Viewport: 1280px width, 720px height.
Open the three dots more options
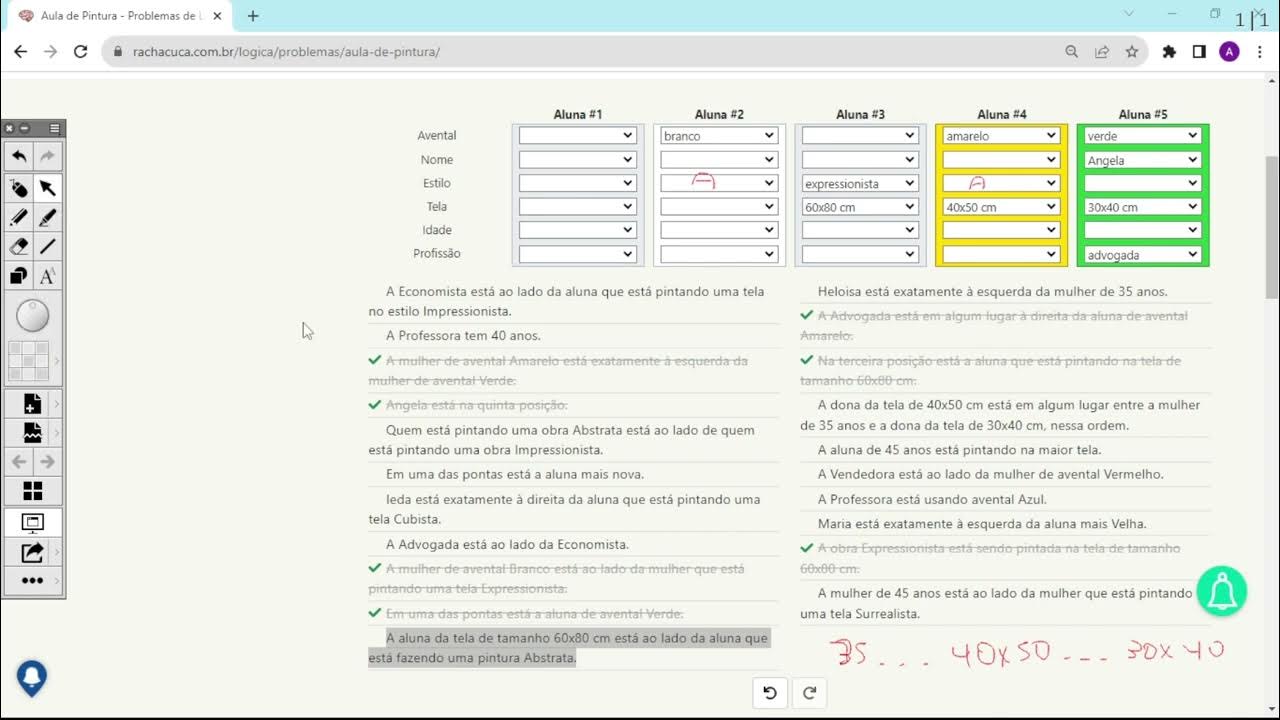[x=32, y=580]
